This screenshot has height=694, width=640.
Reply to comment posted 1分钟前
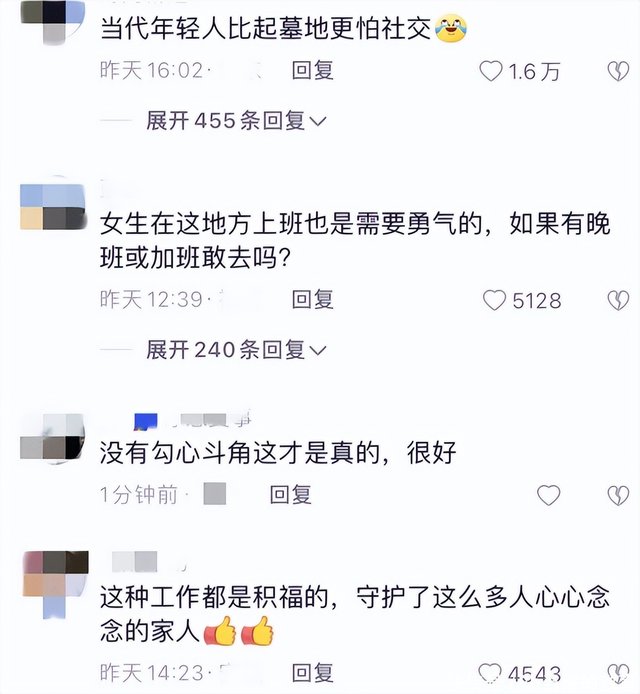[x=291, y=495]
